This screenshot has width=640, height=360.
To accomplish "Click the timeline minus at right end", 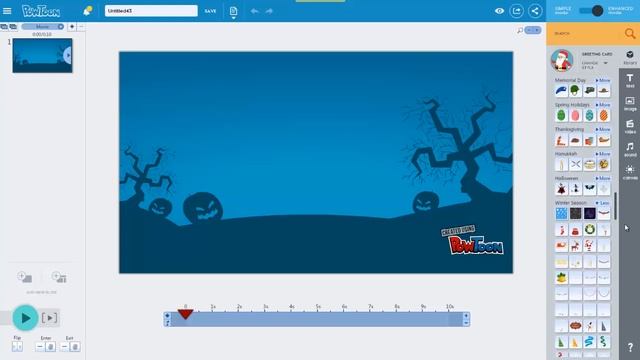I will (466, 322).
